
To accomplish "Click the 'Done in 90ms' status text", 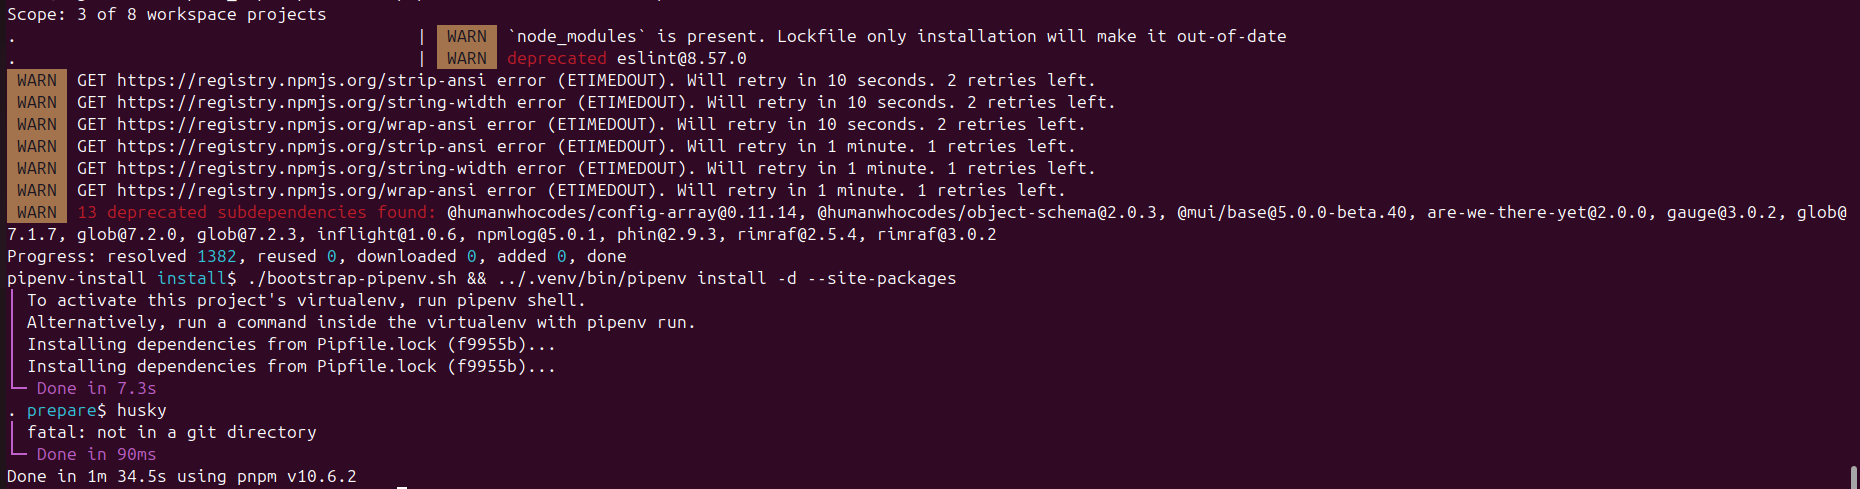I will tap(97, 454).
